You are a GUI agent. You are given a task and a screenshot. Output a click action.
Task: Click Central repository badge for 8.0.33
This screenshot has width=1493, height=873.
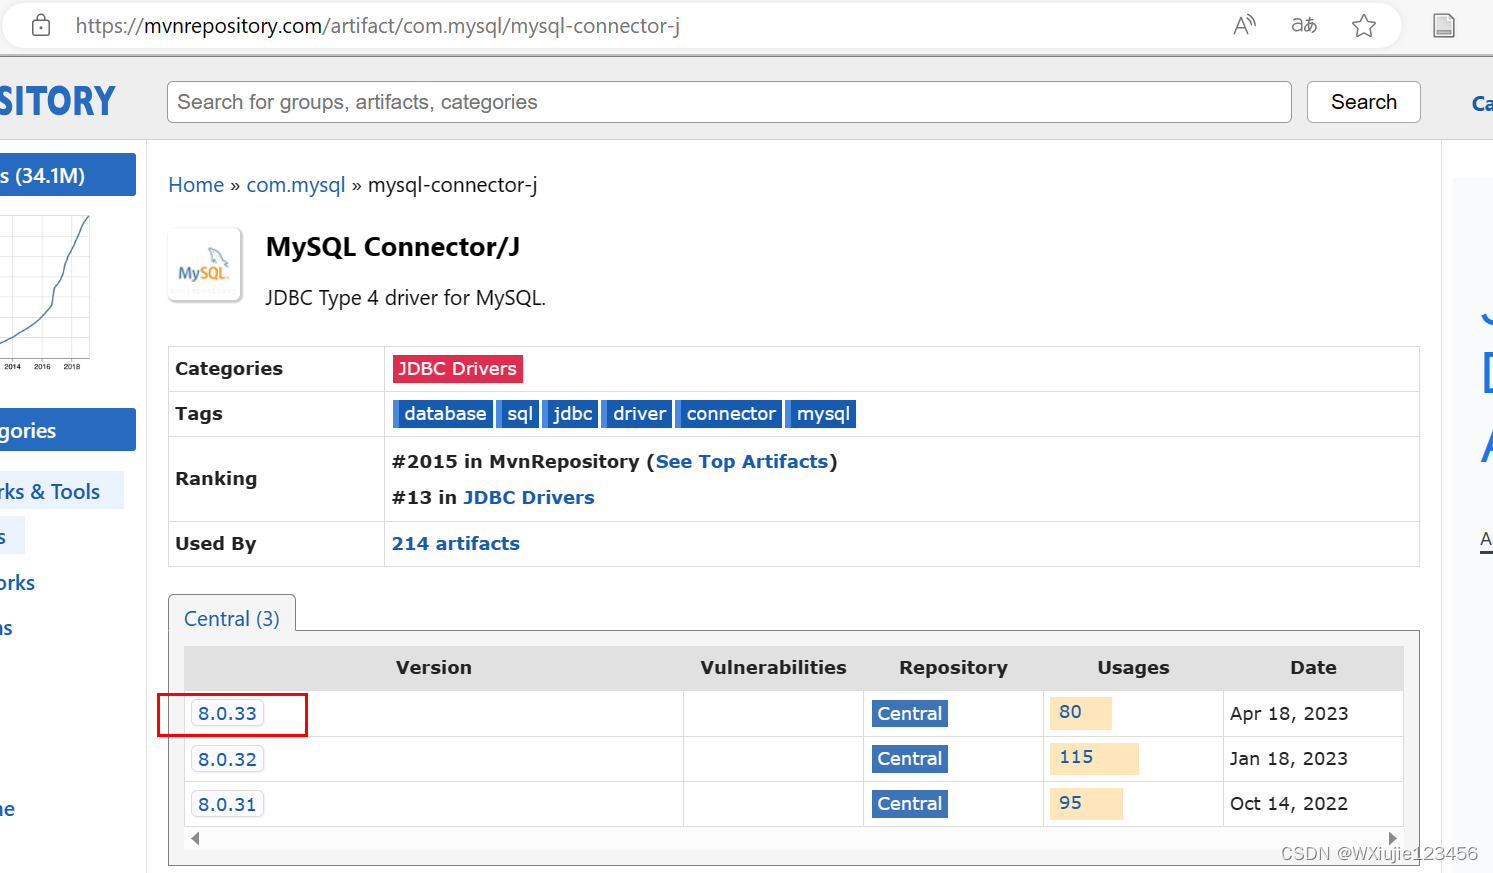pyautogui.click(x=910, y=714)
